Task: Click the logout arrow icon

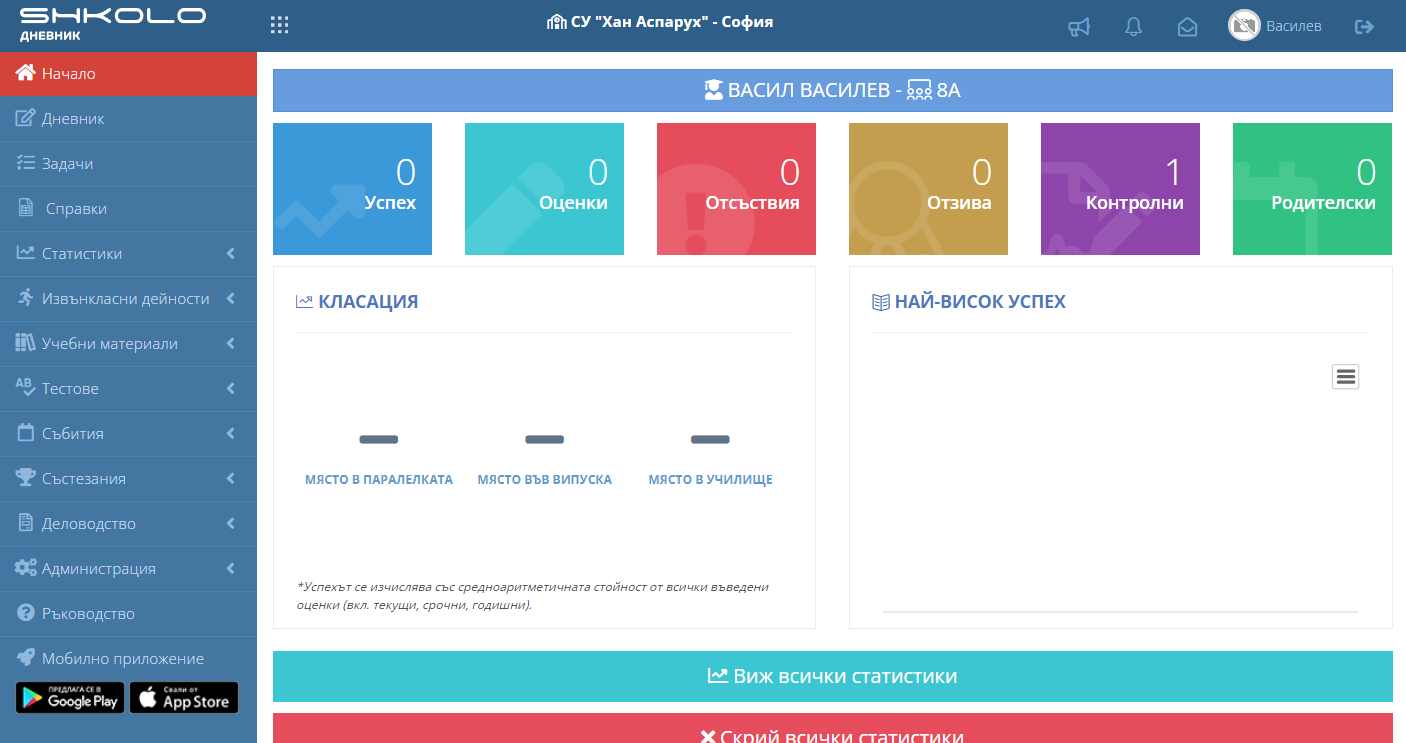Action: coord(1364,27)
